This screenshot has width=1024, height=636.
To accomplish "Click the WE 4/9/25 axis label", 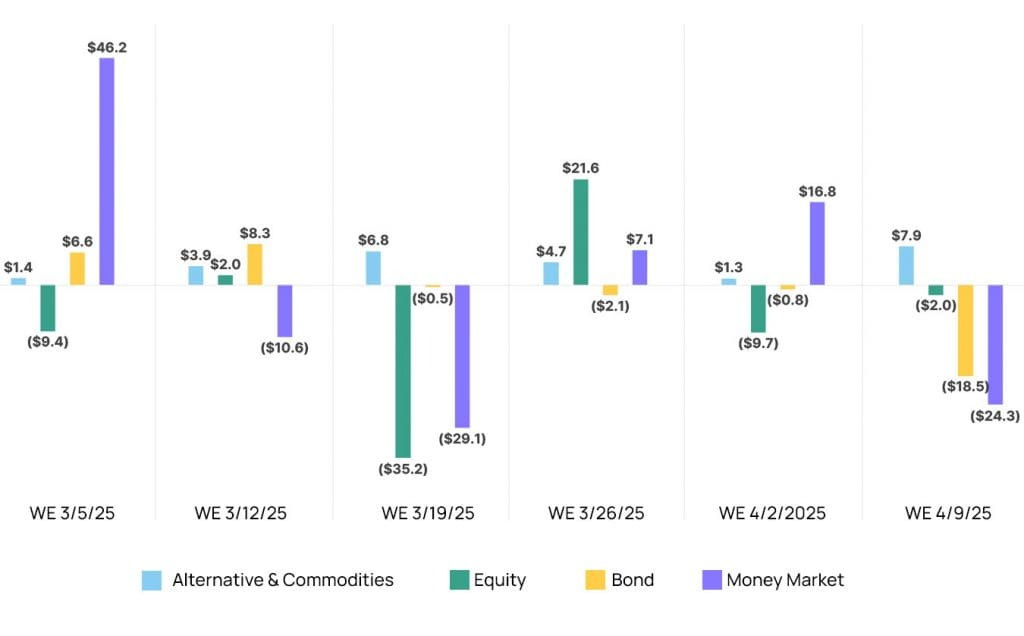I will pos(948,513).
